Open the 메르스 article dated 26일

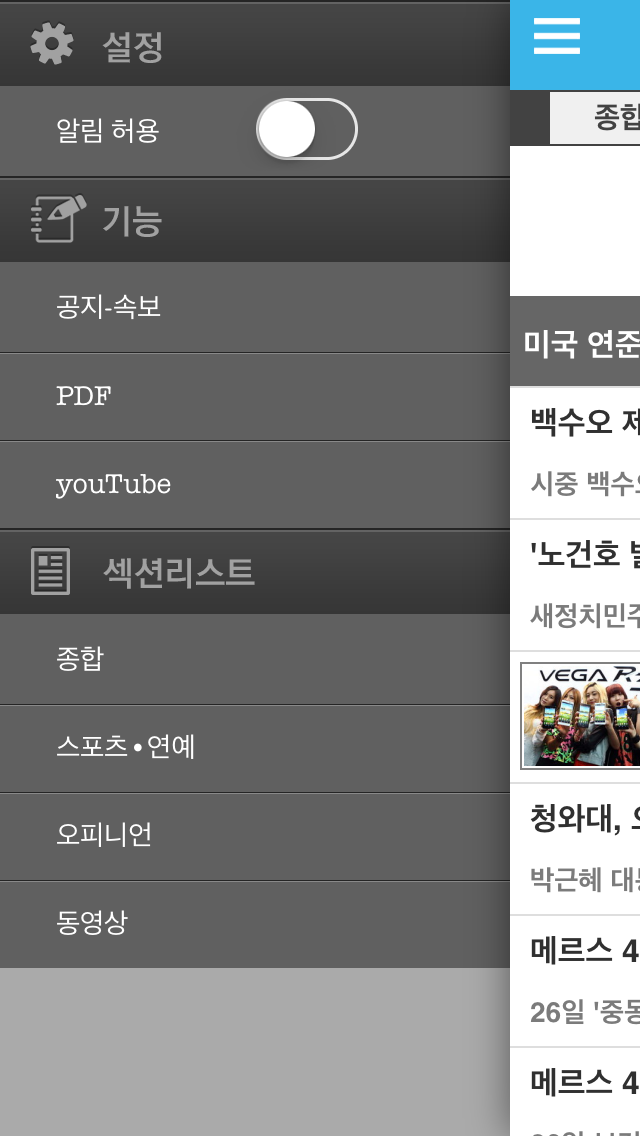click(x=575, y=980)
